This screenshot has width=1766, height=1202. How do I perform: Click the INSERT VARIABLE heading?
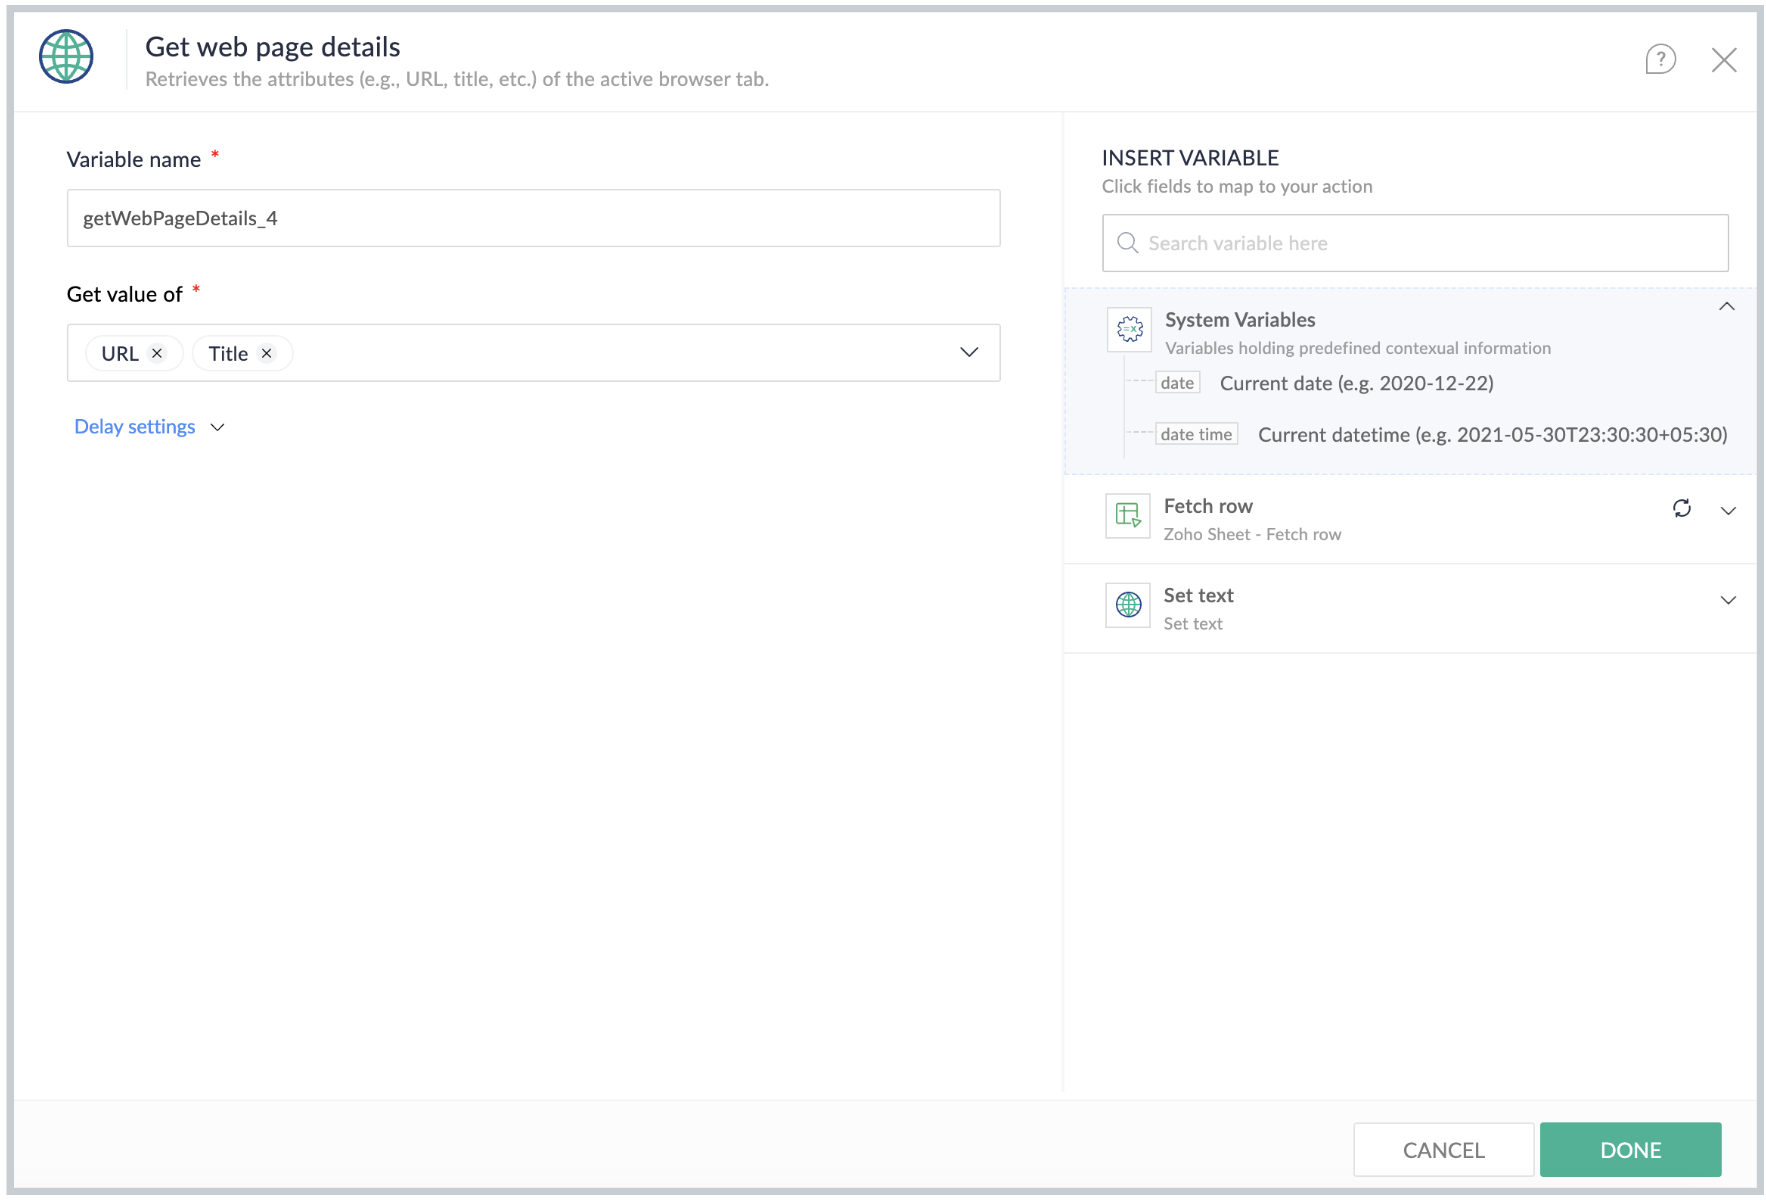(x=1190, y=158)
